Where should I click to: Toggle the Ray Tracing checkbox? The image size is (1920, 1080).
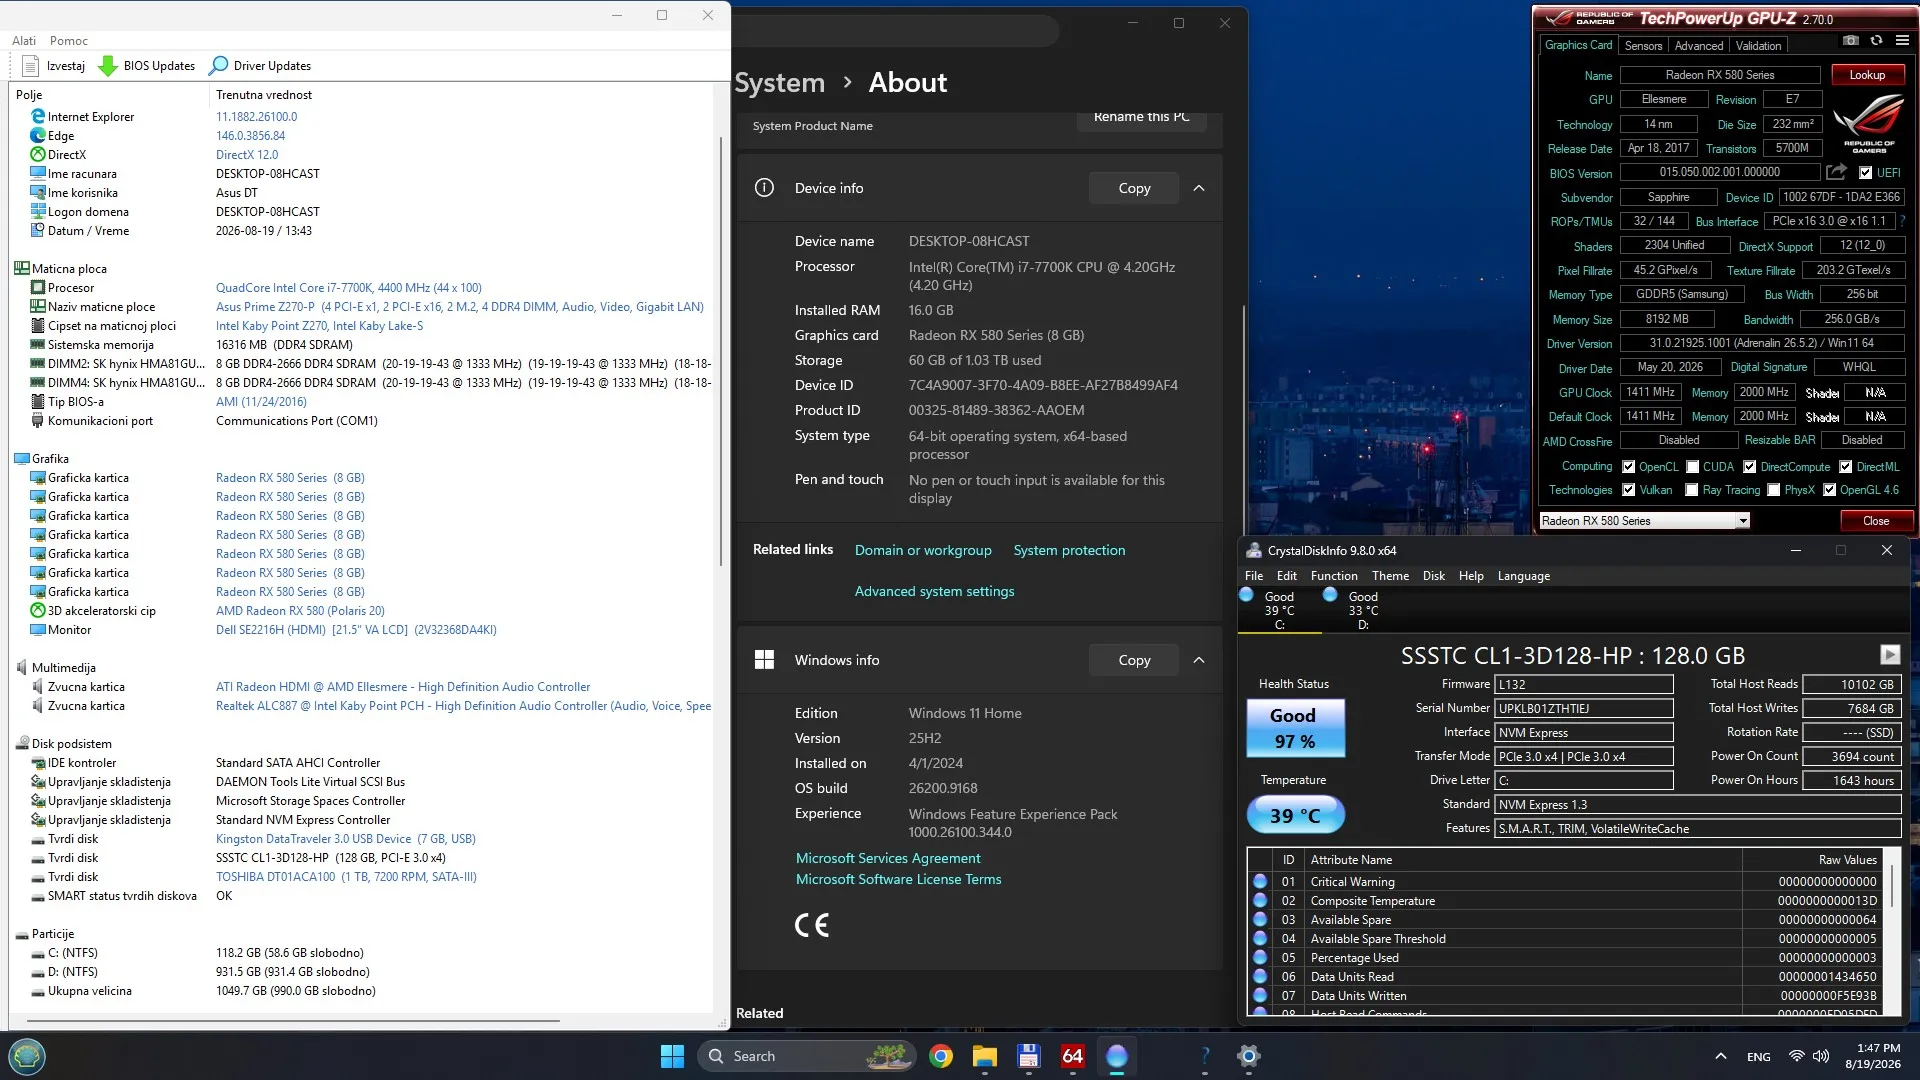click(x=1692, y=490)
